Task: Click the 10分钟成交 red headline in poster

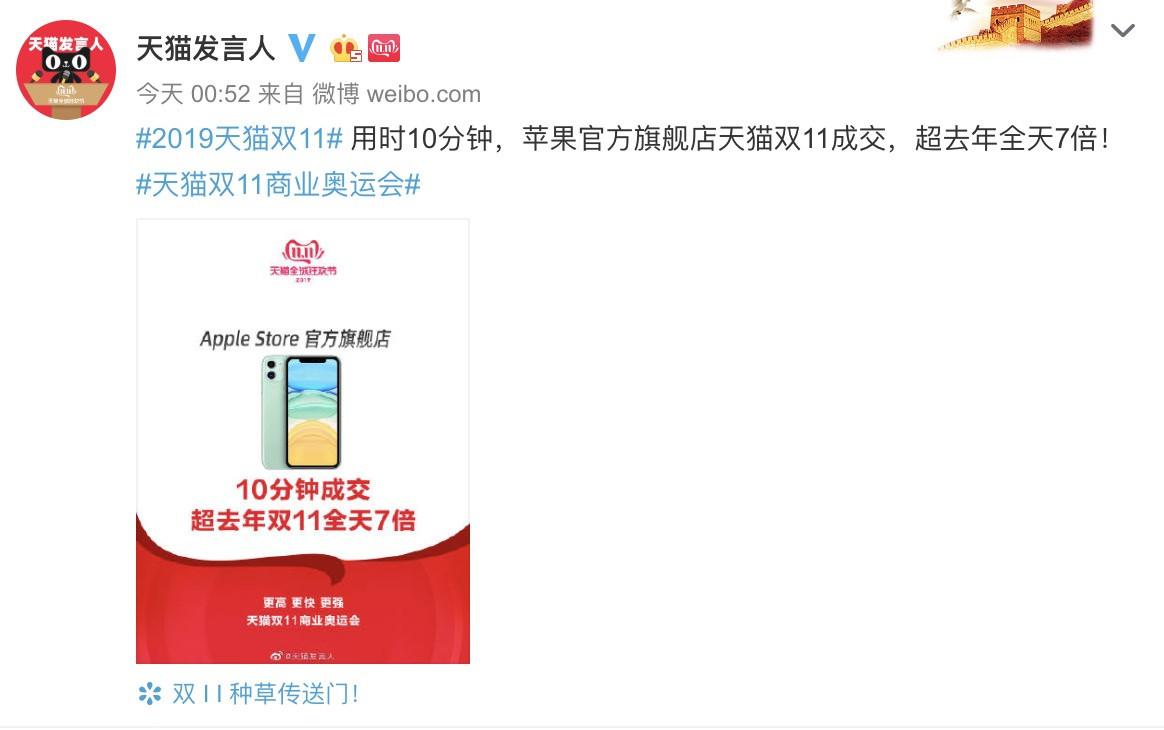Action: point(303,489)
